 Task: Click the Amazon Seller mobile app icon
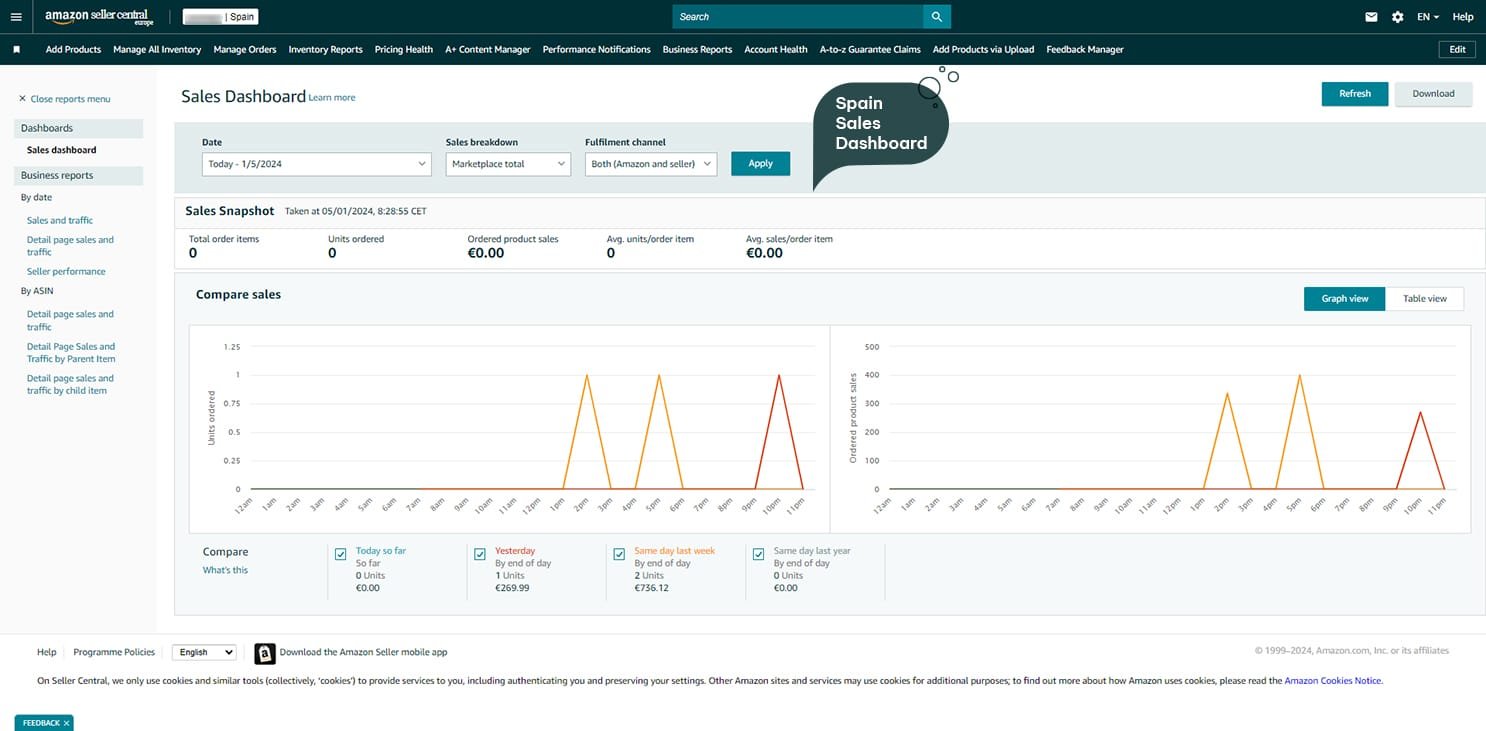tap(265, 653)
